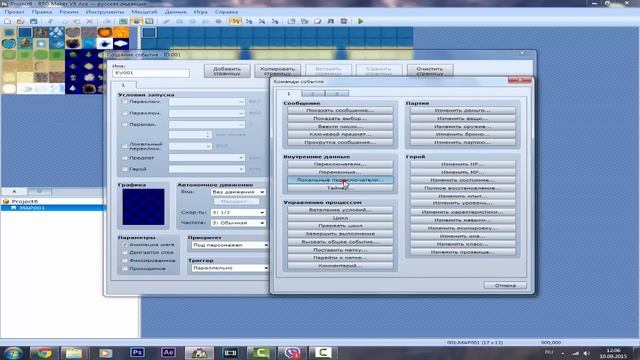Screen dimensions: 640x360
Task: Select the Pencil drawing tool
Action: coord(167,21)
